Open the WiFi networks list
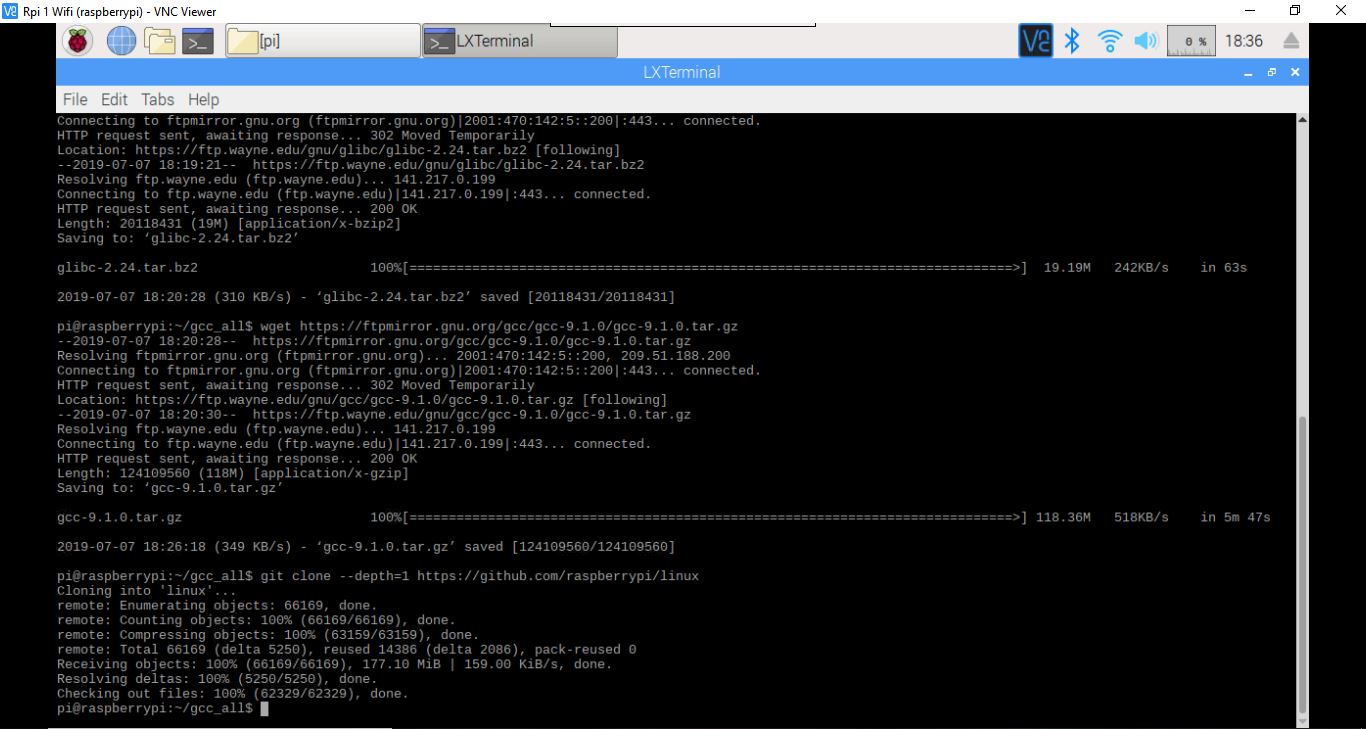Screen dimensions: 1366x729 tap(1109, 41)
